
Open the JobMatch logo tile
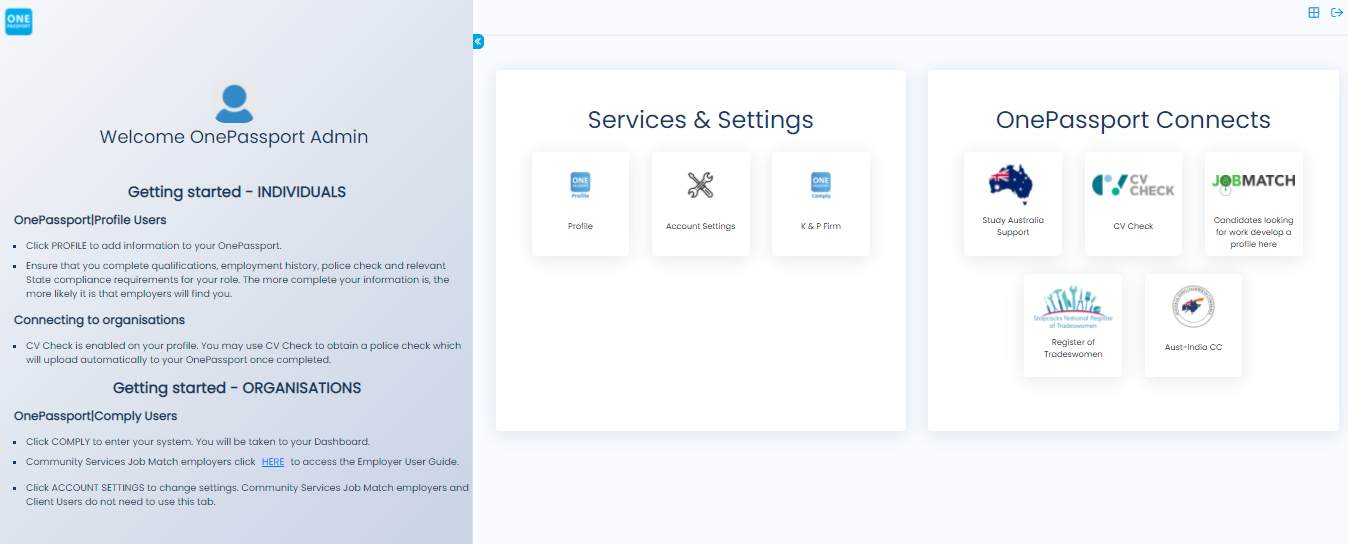pos(1253,182)
